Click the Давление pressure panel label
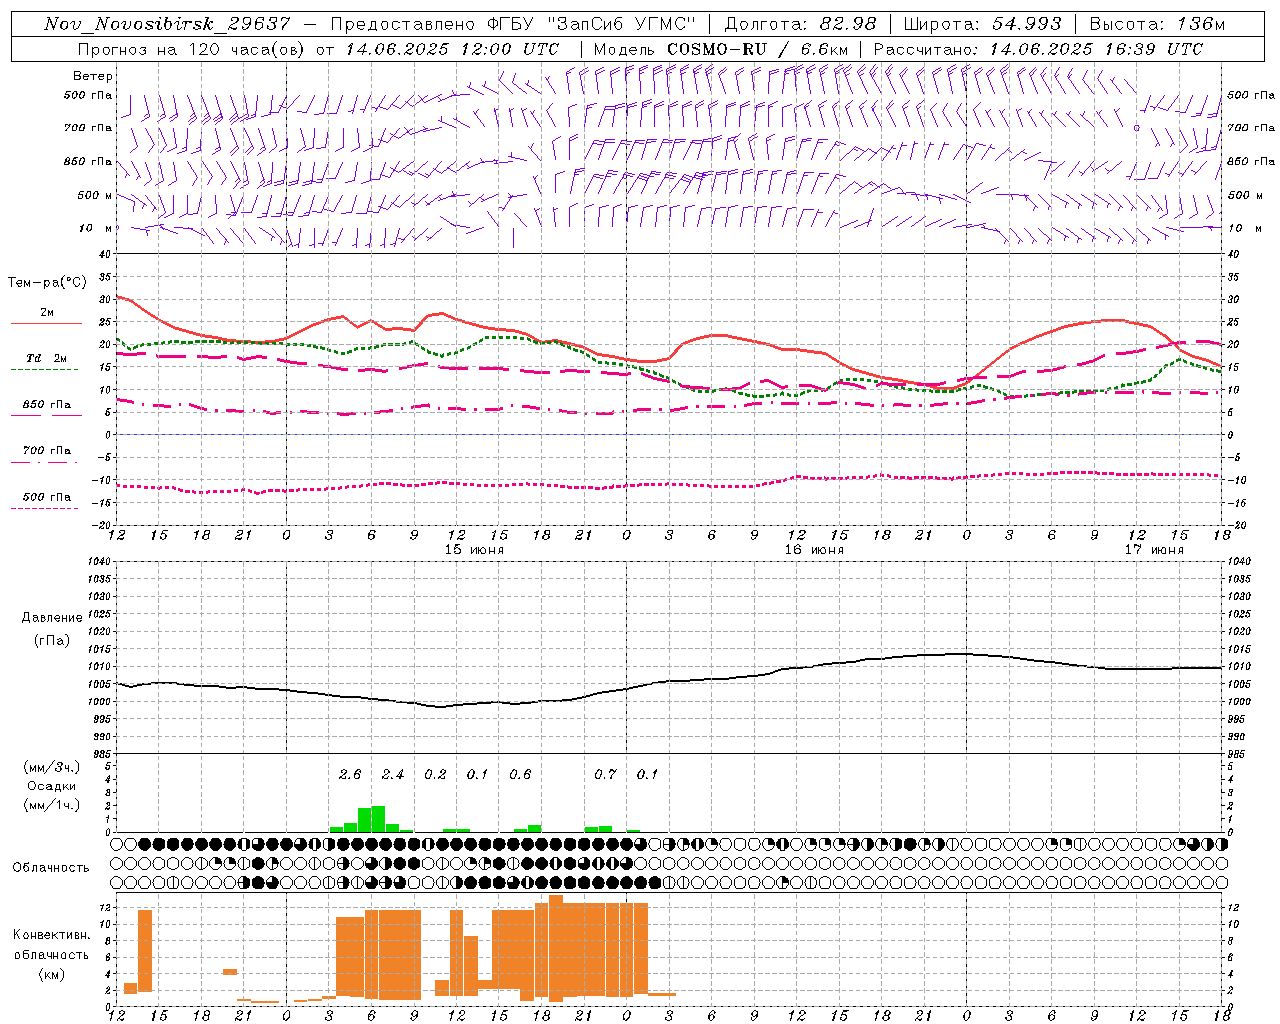The image size is (1280, 1024). point(52,618)
